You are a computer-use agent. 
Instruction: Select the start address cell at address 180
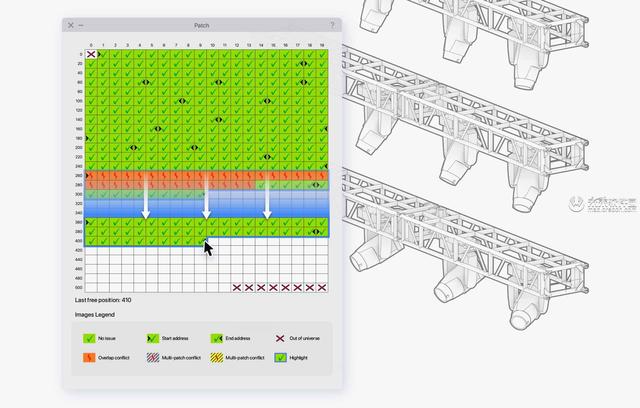[x=91, y=138]
